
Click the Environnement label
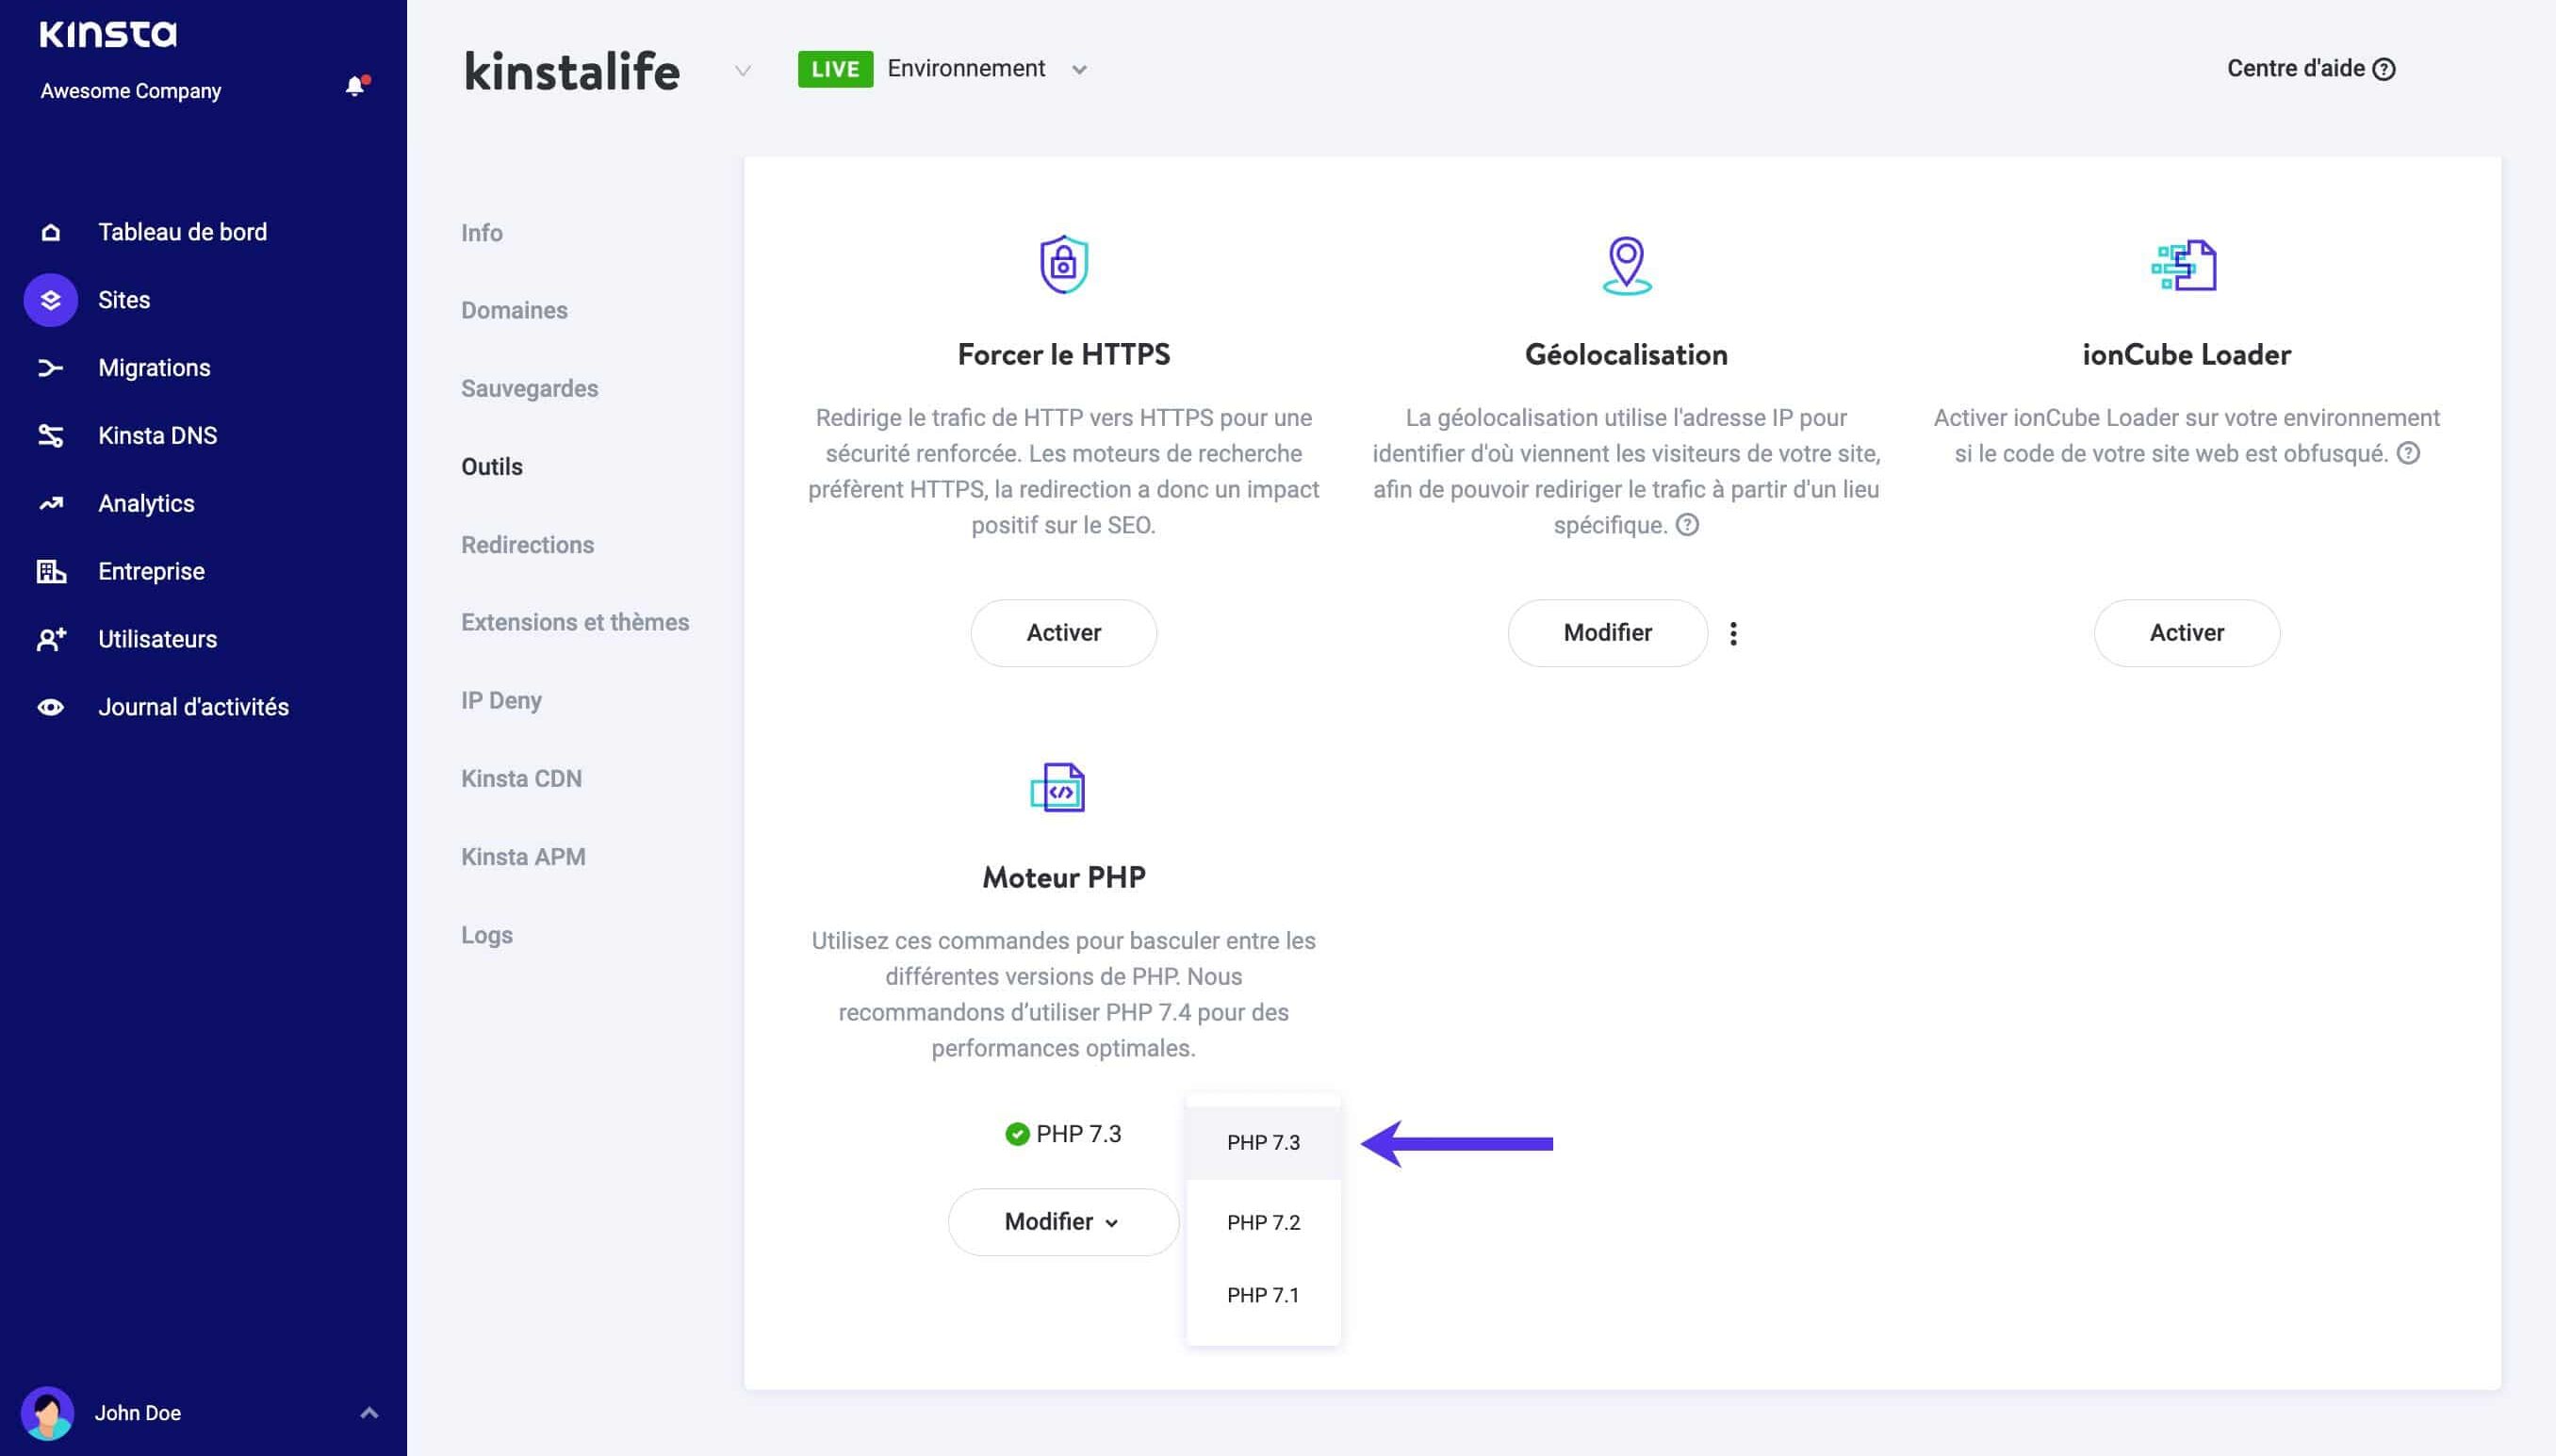966,69
